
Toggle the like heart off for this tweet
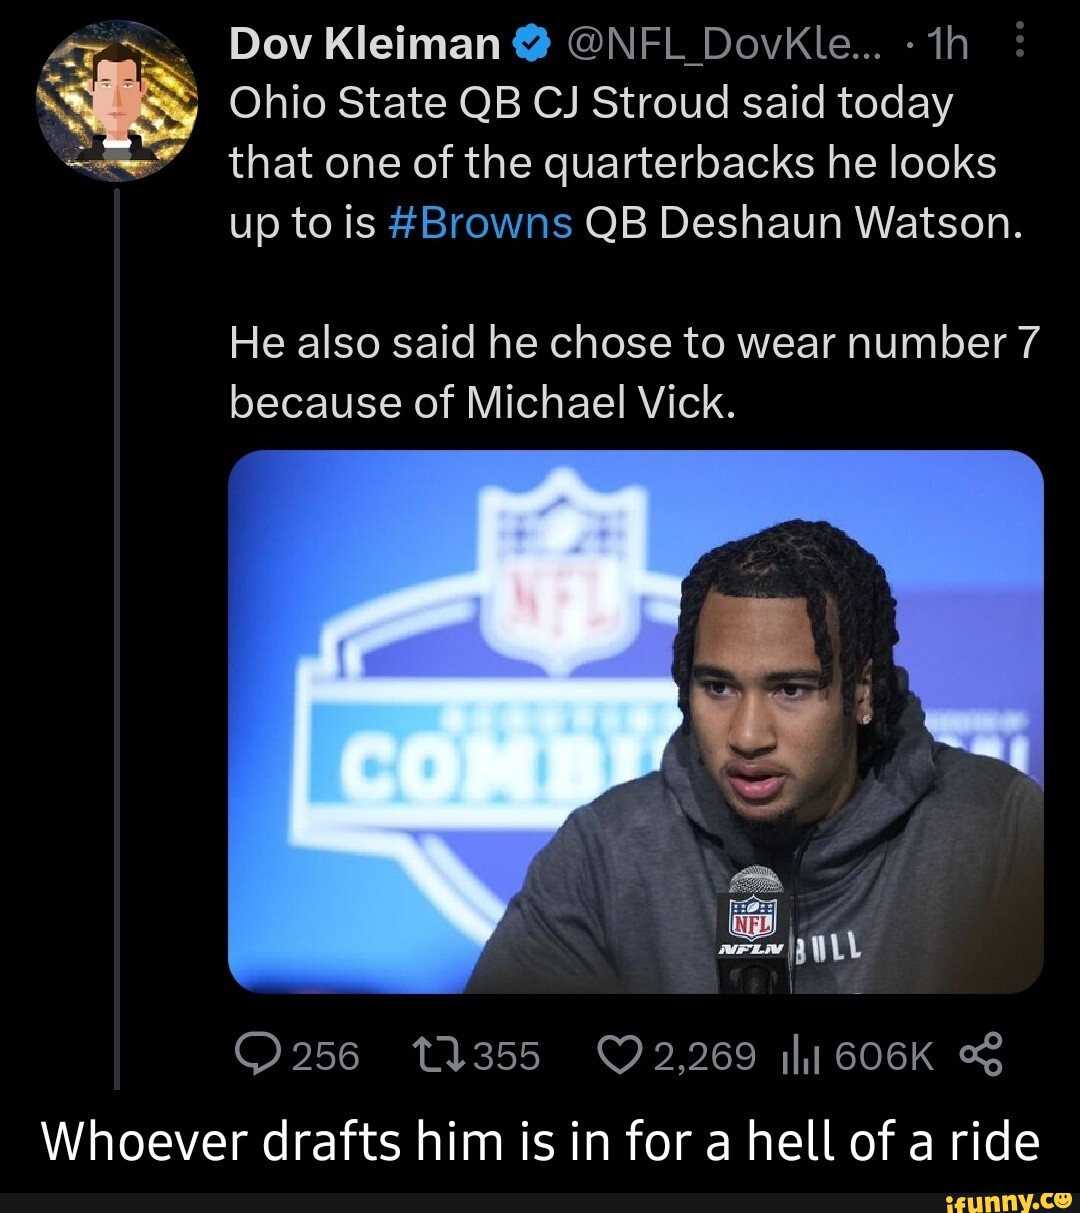[622, 1052]
